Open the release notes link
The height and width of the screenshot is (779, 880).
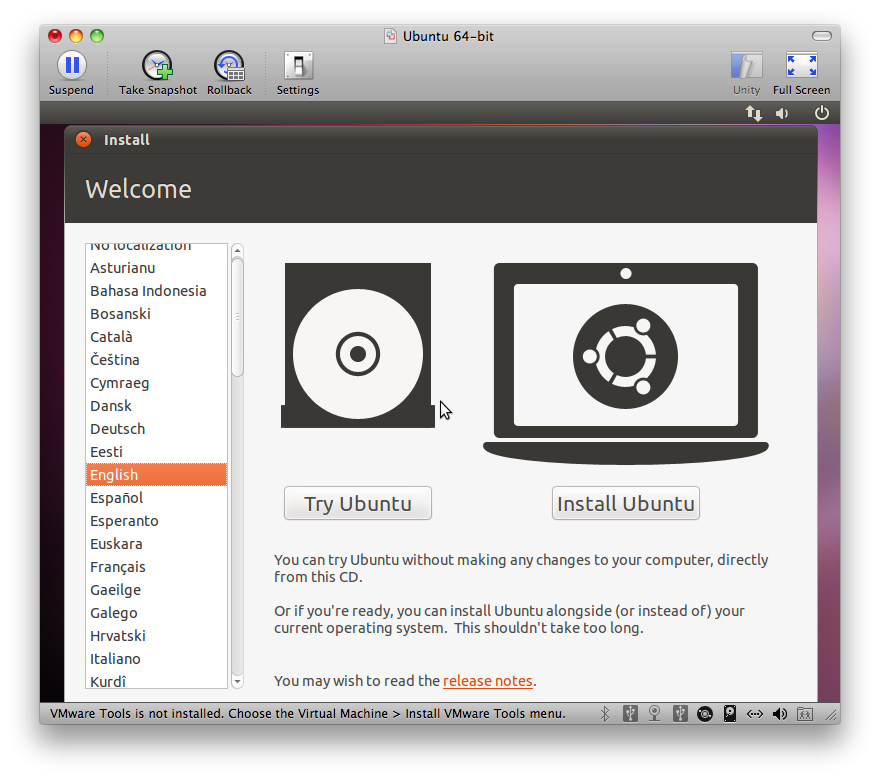[x=488, y=681]
